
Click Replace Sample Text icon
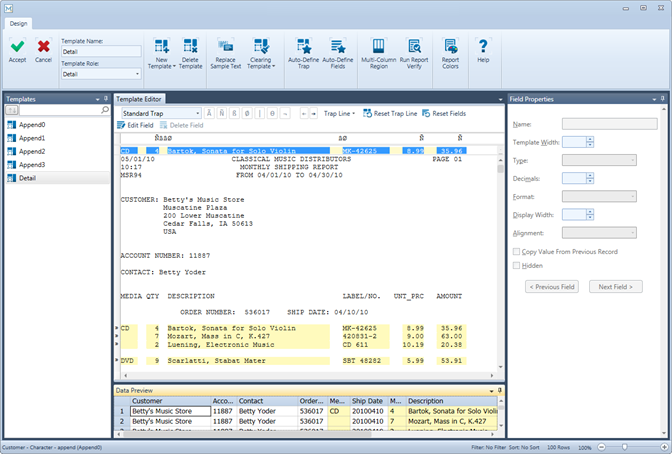click(x=228, y=48)
